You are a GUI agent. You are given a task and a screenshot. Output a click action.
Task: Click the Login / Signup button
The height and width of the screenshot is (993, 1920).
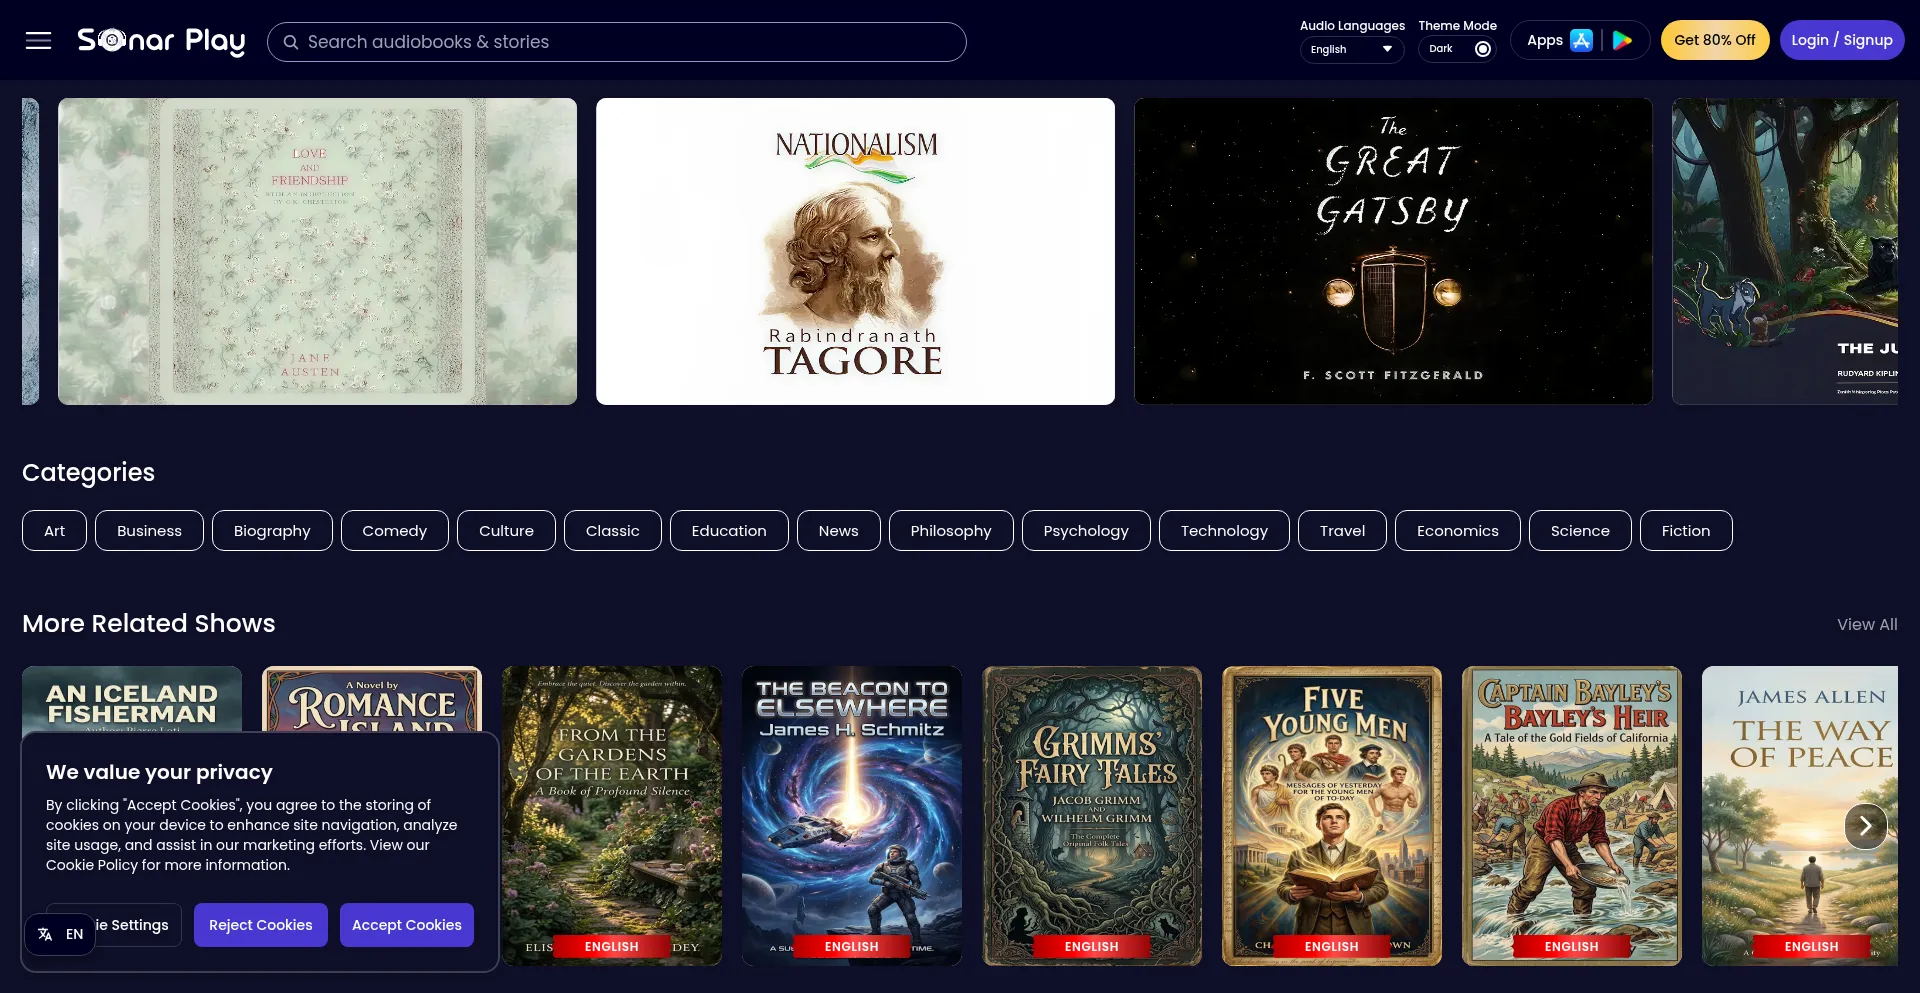[x=1842, y=40]
